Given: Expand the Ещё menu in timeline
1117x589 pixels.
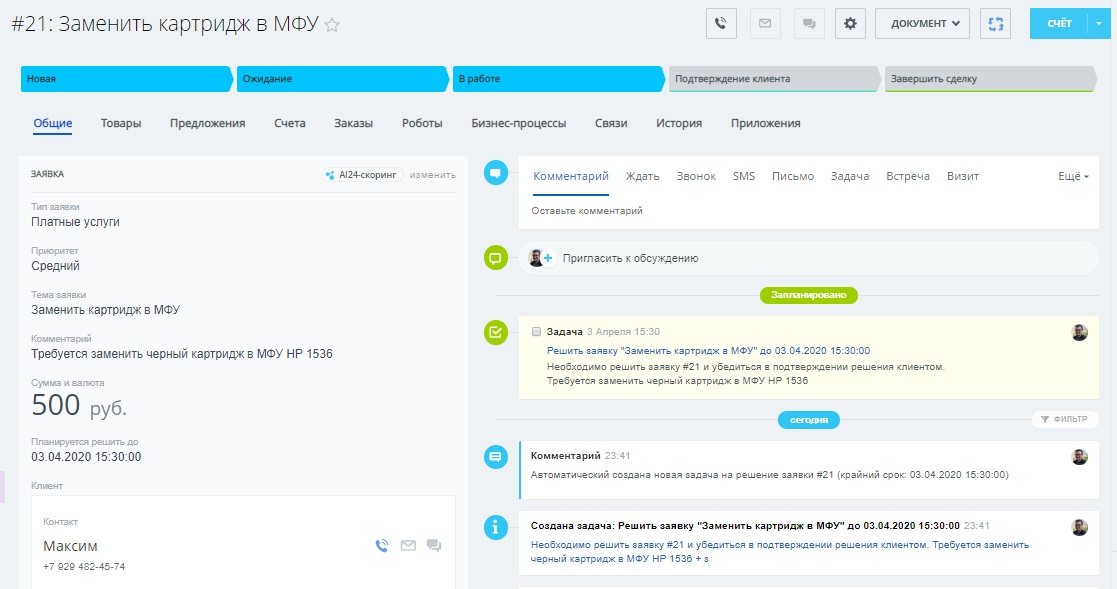Looking at the screenshot, I should 1073,176.
